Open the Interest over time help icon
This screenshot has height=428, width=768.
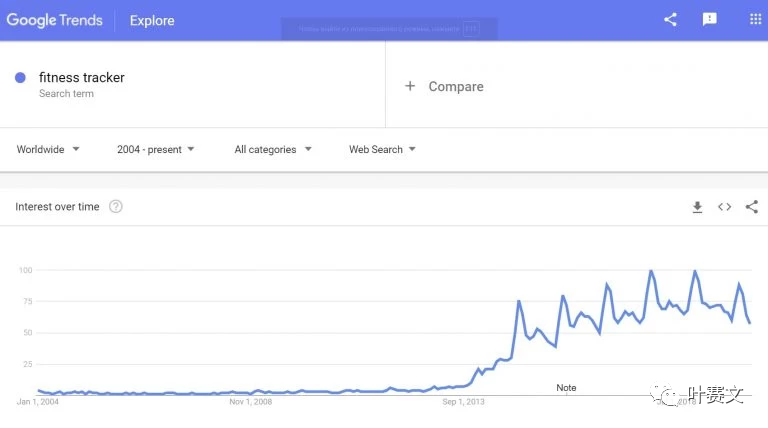click(116, 207)
